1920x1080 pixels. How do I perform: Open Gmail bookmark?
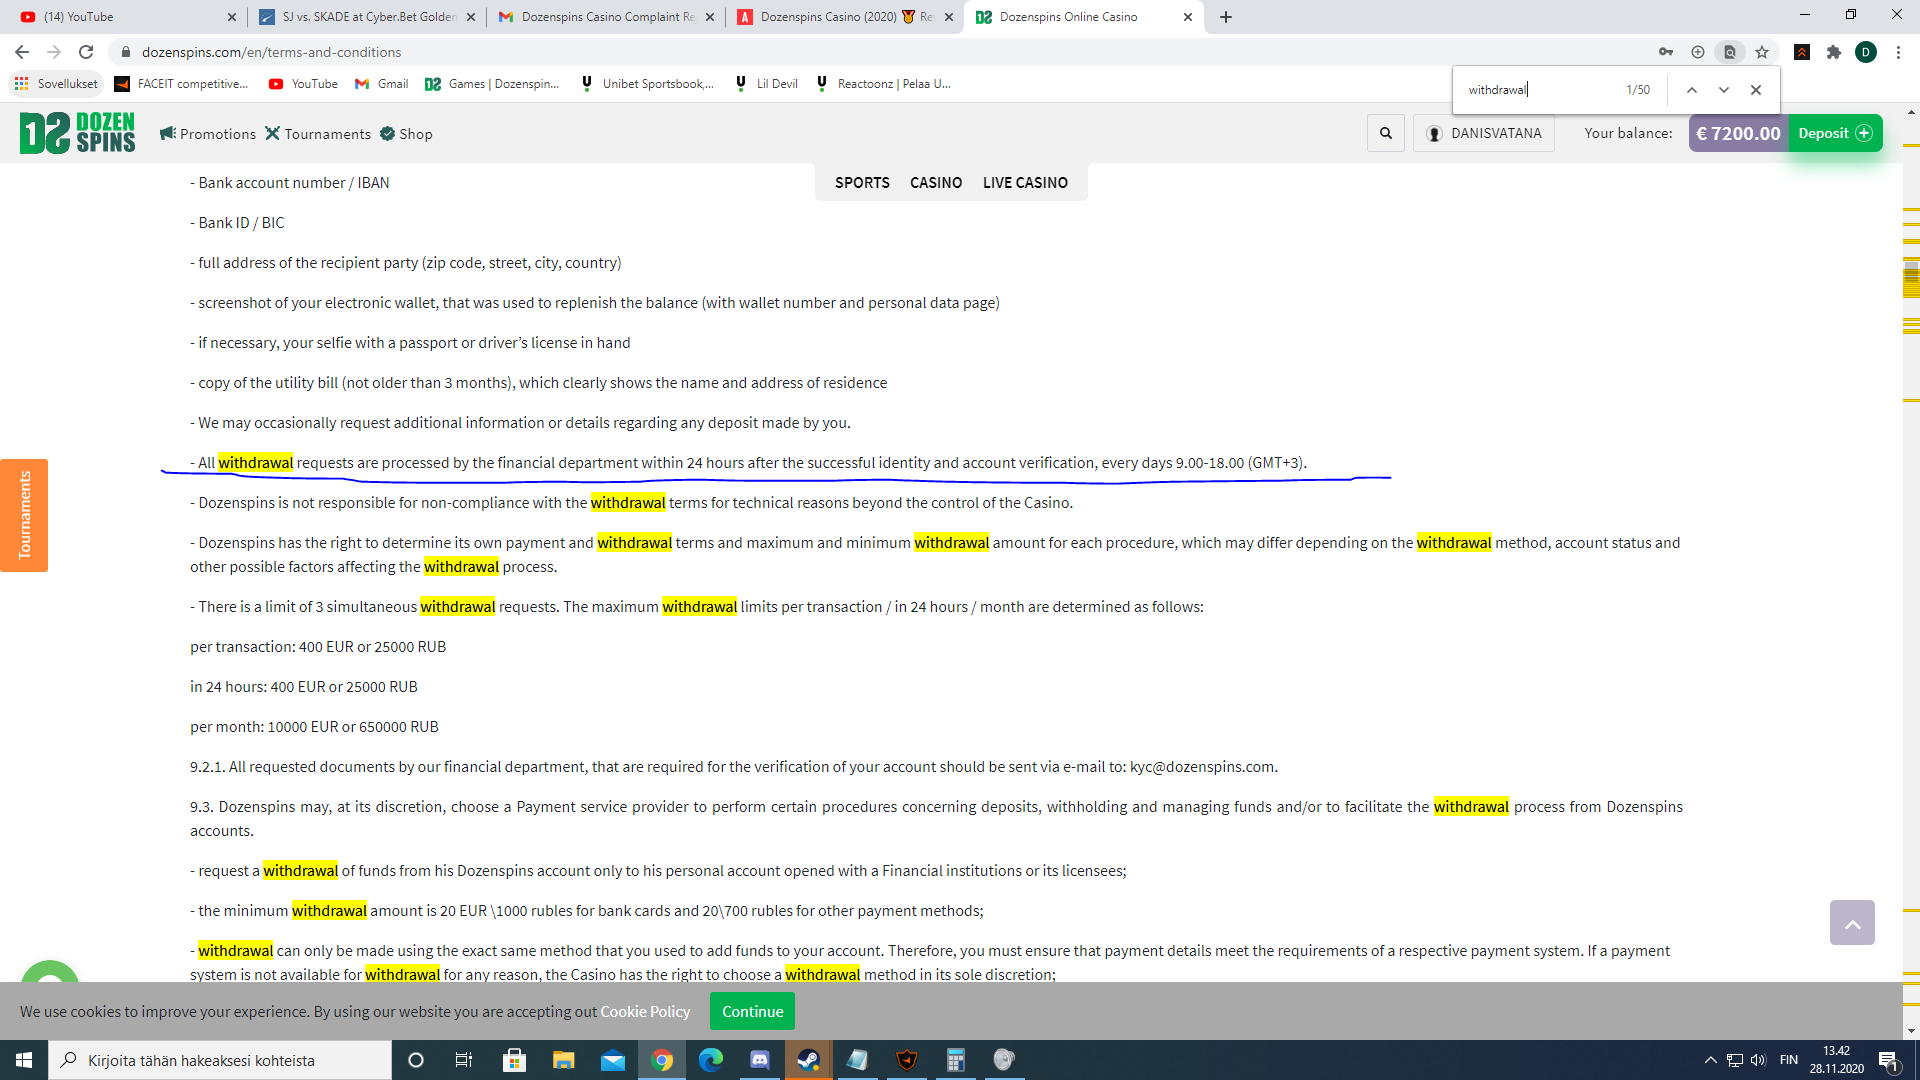(x=382, y=84)
